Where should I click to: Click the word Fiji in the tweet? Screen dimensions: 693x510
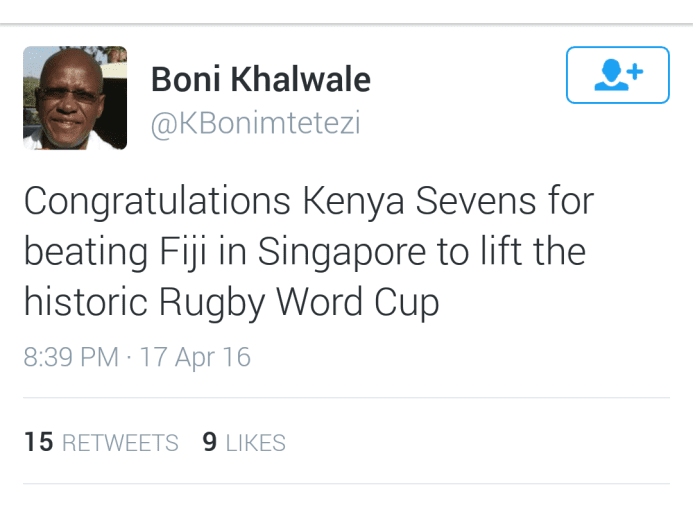pos(183,251)
